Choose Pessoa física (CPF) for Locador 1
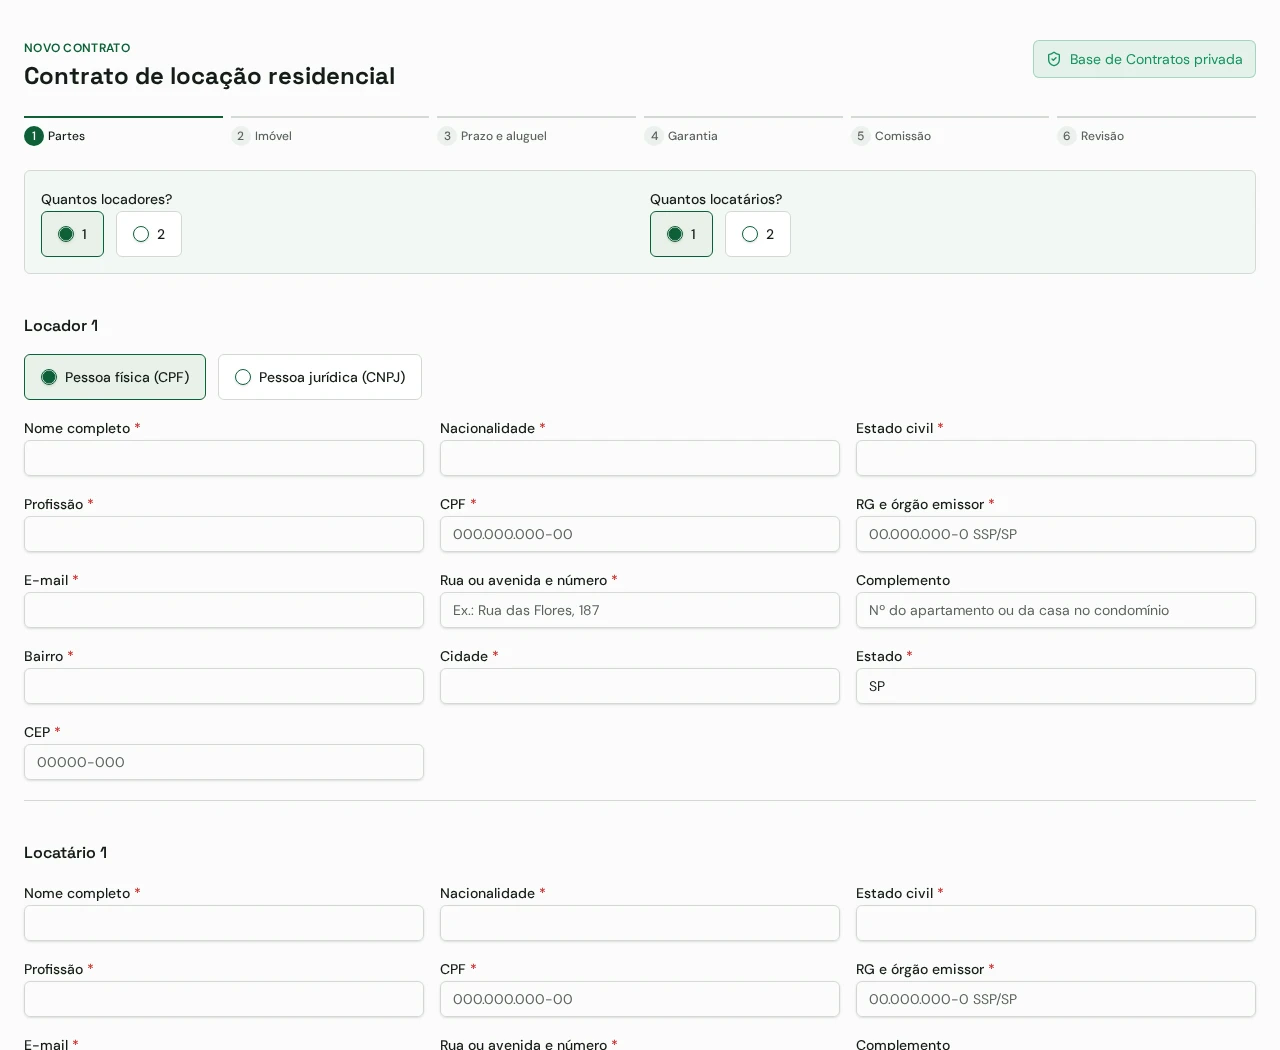Image resolution: width=1280 pixels, height=1050 pixels. (115, 377)
